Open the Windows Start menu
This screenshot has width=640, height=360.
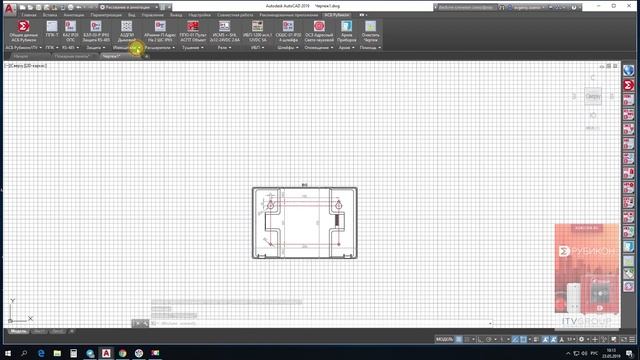click(8, 353)
